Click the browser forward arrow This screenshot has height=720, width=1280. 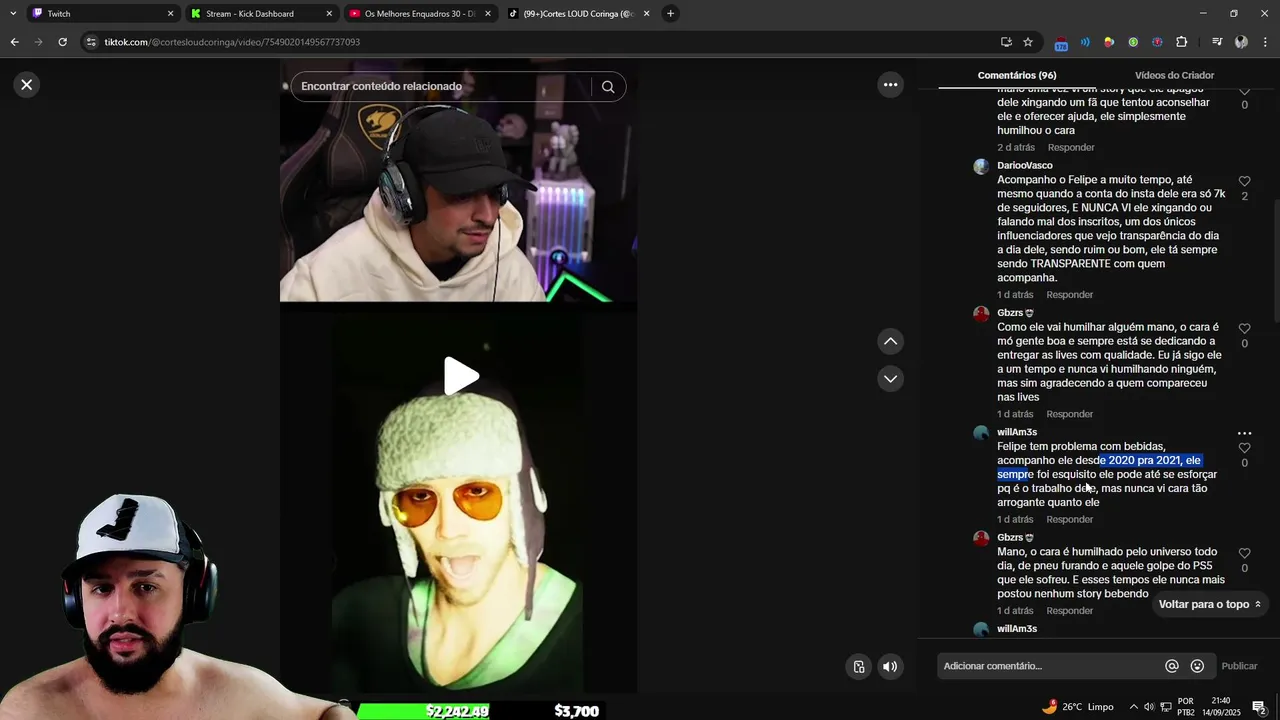pos(38,42)
